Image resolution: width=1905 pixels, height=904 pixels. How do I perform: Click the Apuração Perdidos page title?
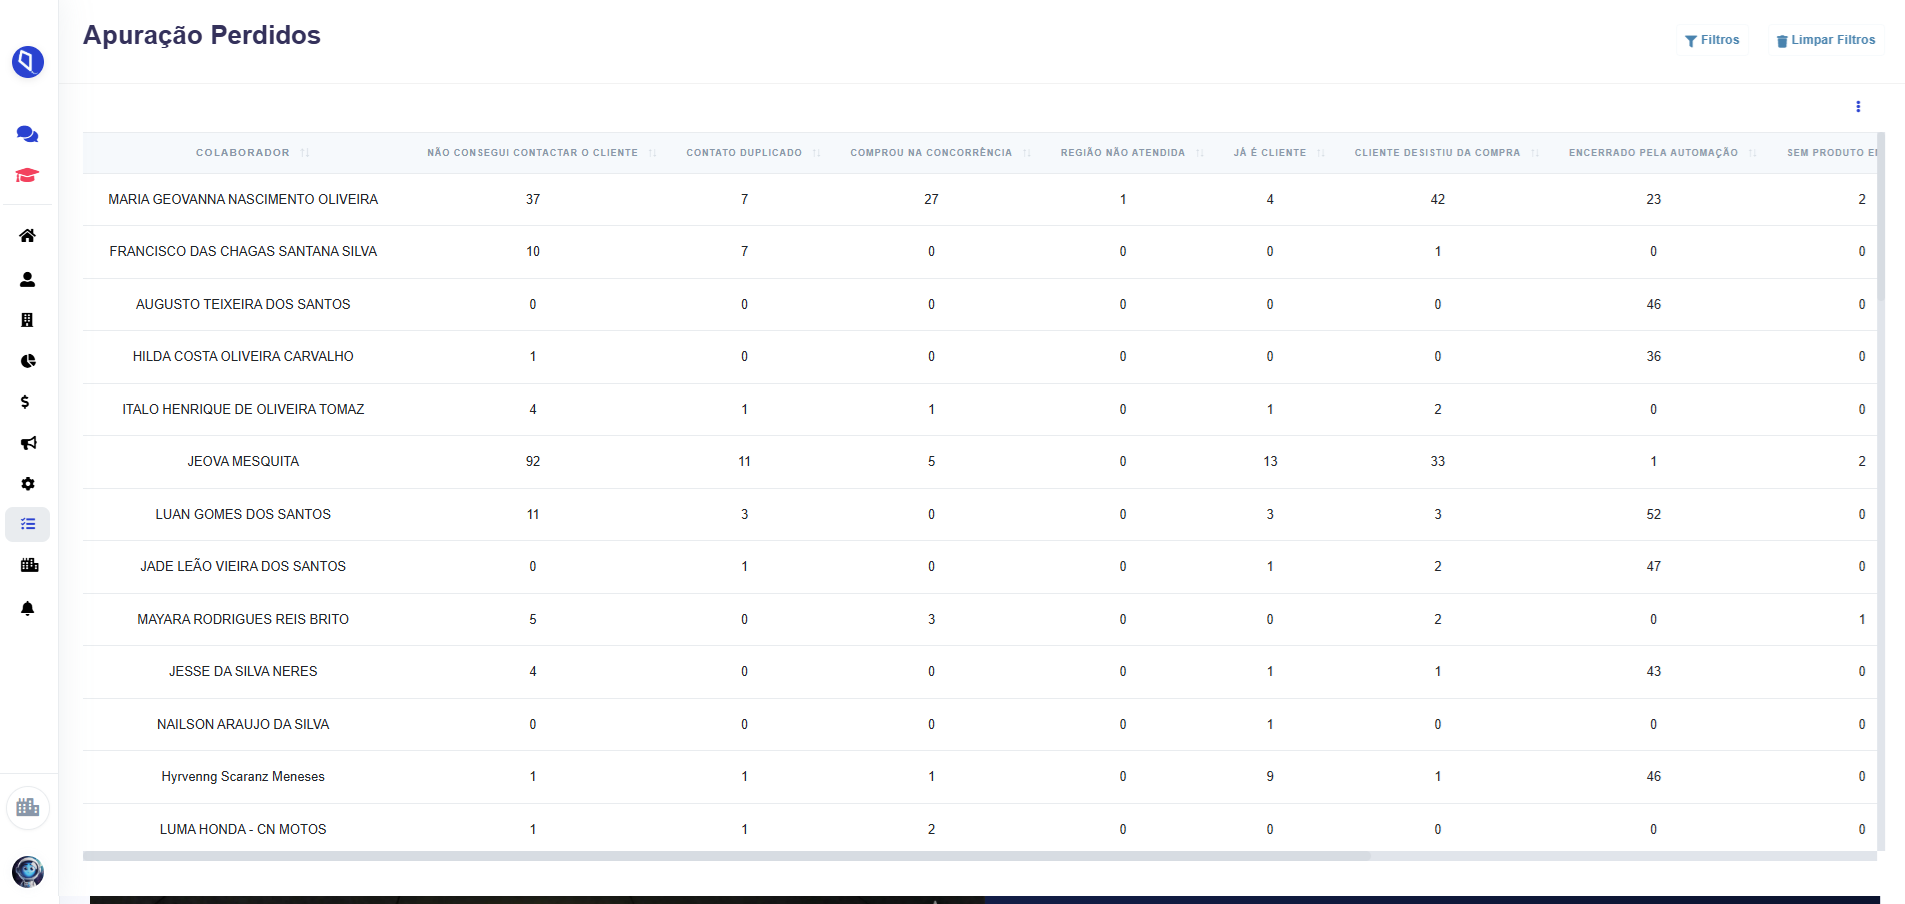coord(202,35)
